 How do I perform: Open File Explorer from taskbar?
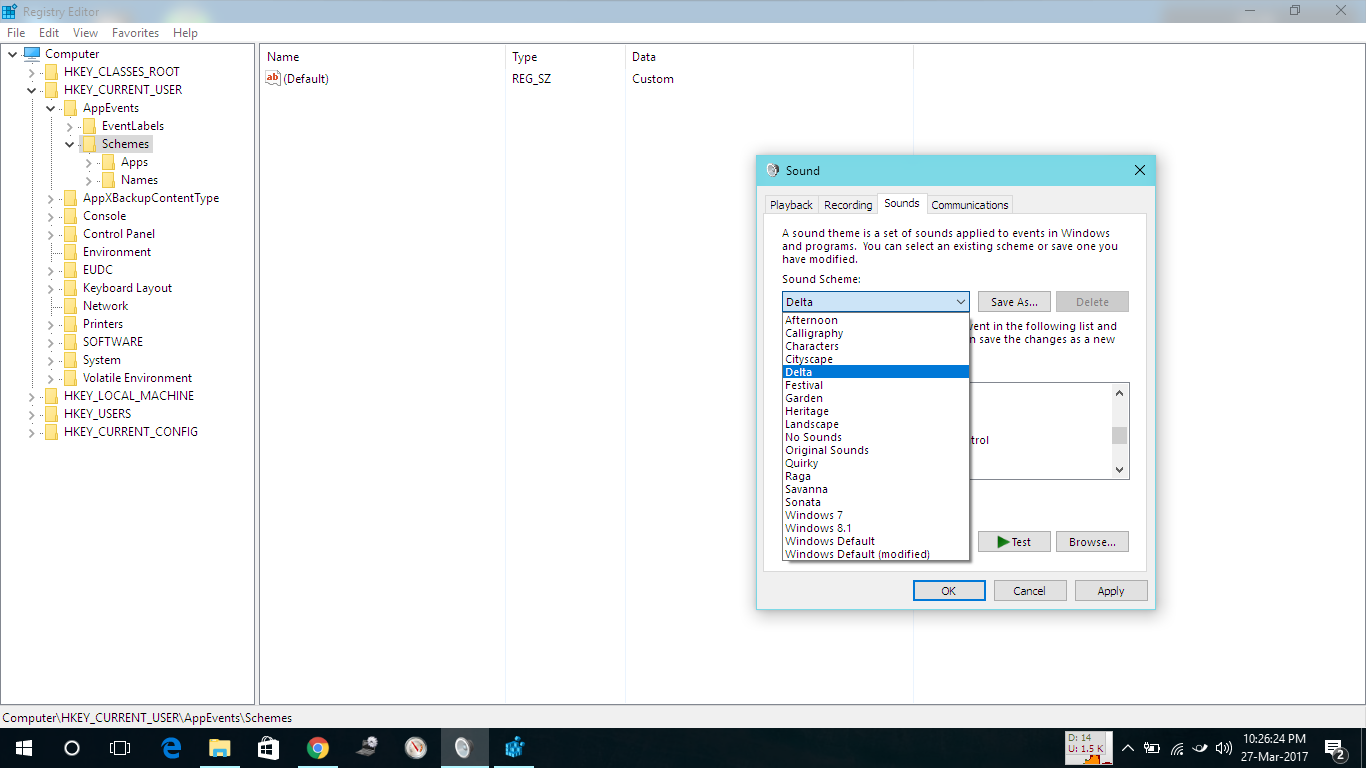(220, 747)
